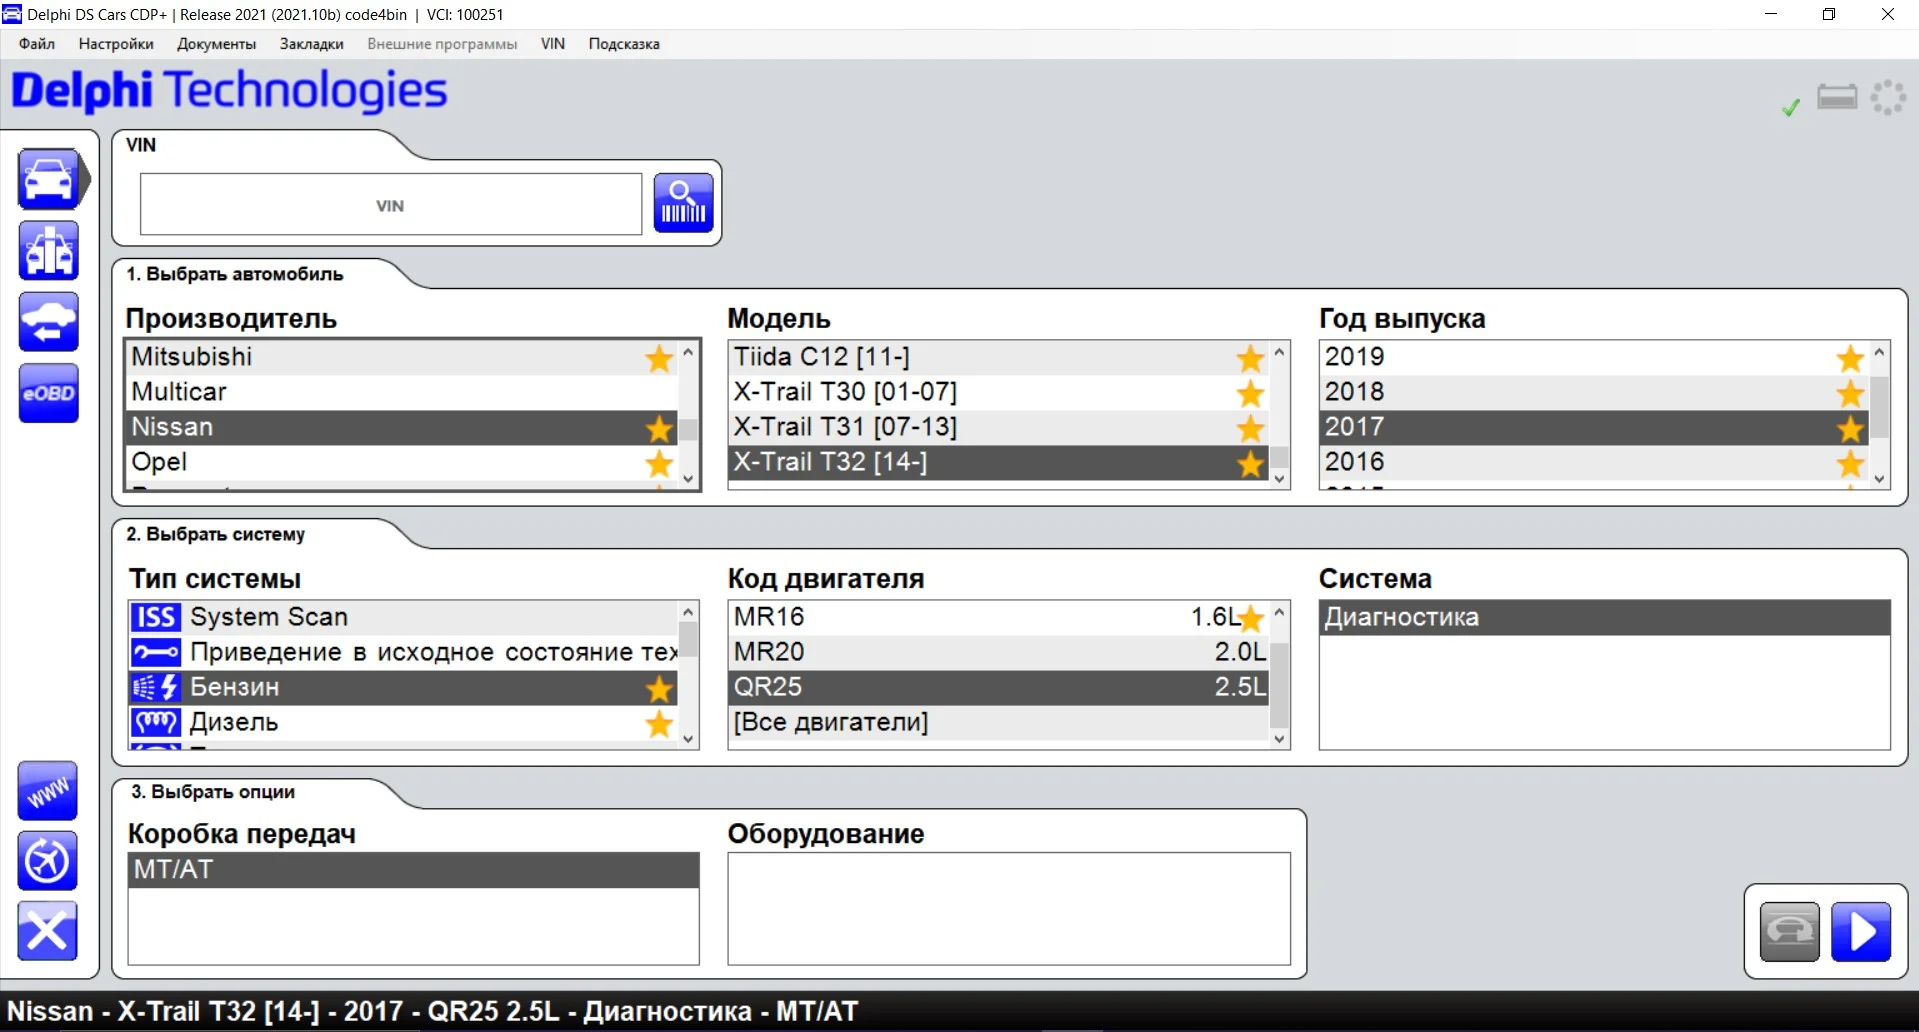Select year 2016
This screenshot has height=1032, width=1919.
[x=1594, y=462]
